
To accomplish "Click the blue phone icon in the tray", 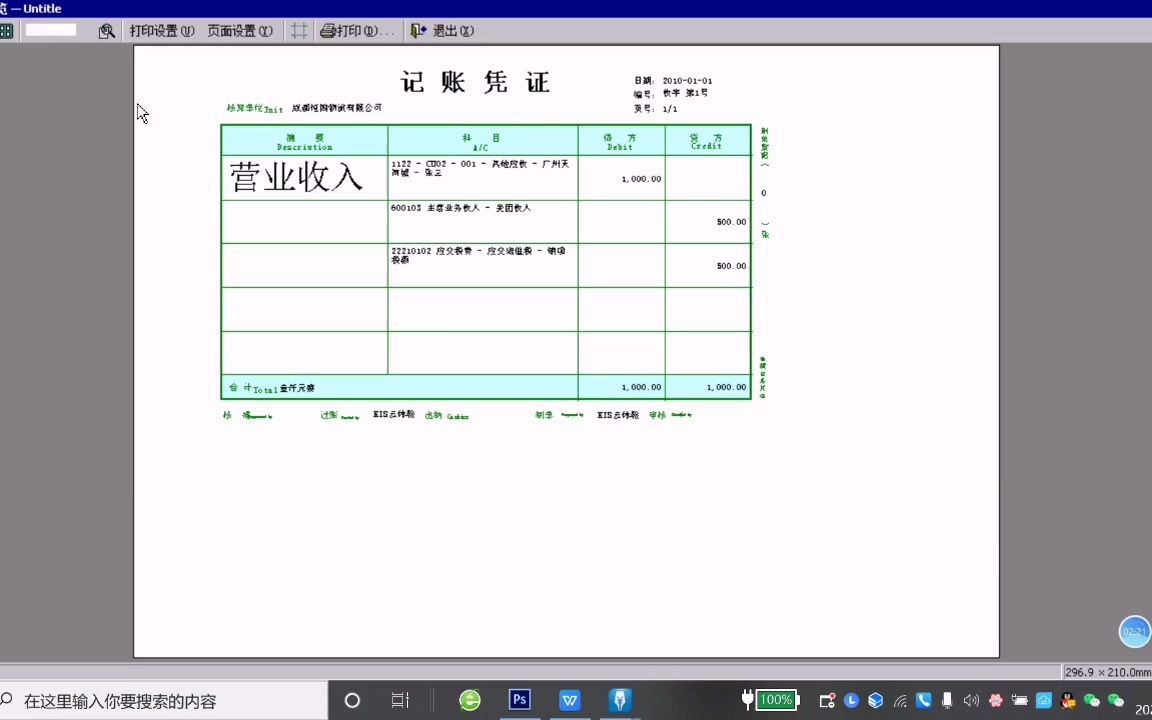I will pos(923,700).
